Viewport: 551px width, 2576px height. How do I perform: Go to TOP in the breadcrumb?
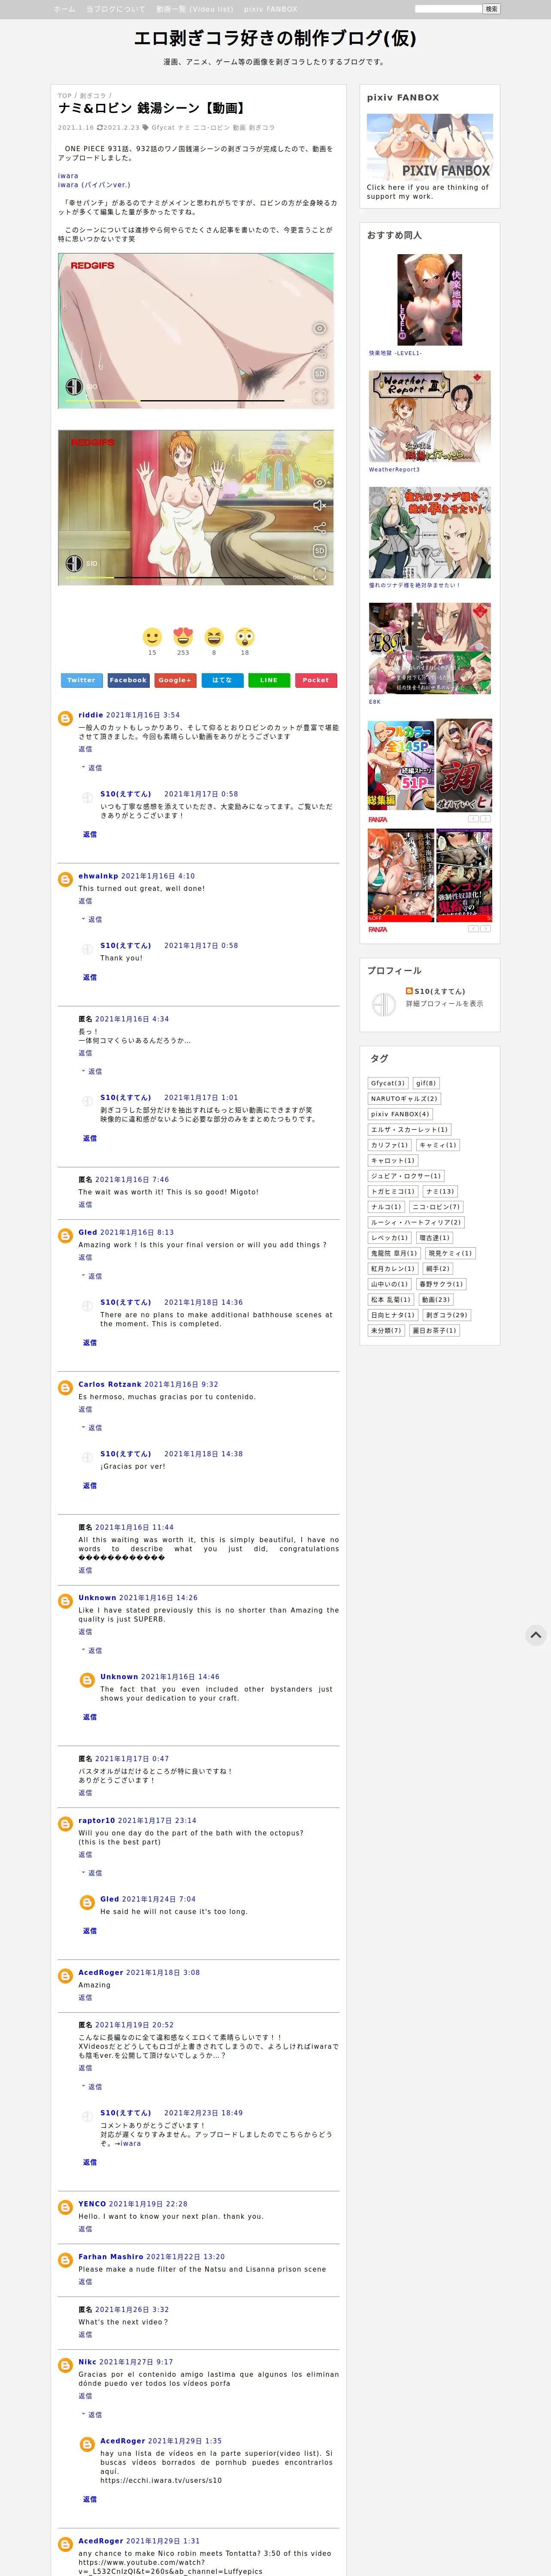(x=64, y=96)
